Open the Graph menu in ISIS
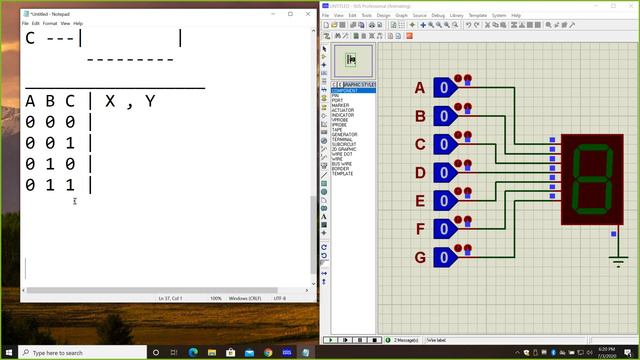This screenshot has width=640, height=360. pos(401,16)
